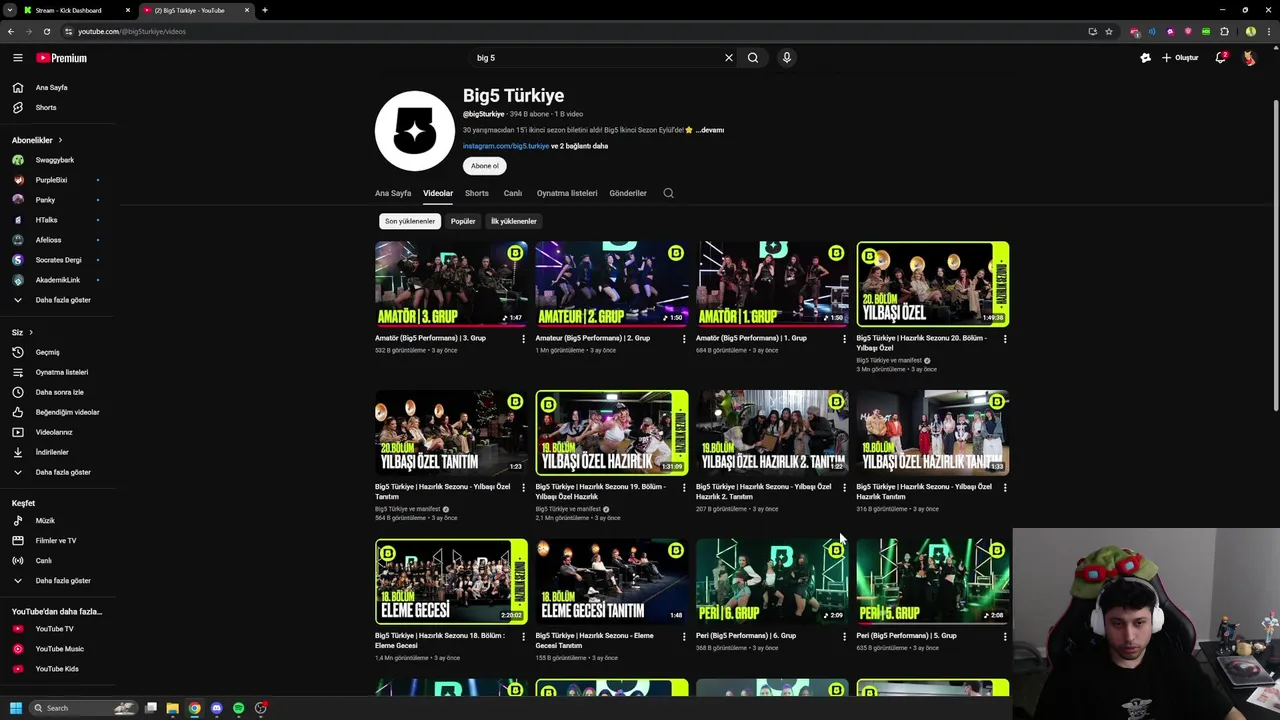Switch to Stream - Kick Dashboard tab
The height and width of the screenshot is (720, 1280).
(x=70, y=10)
